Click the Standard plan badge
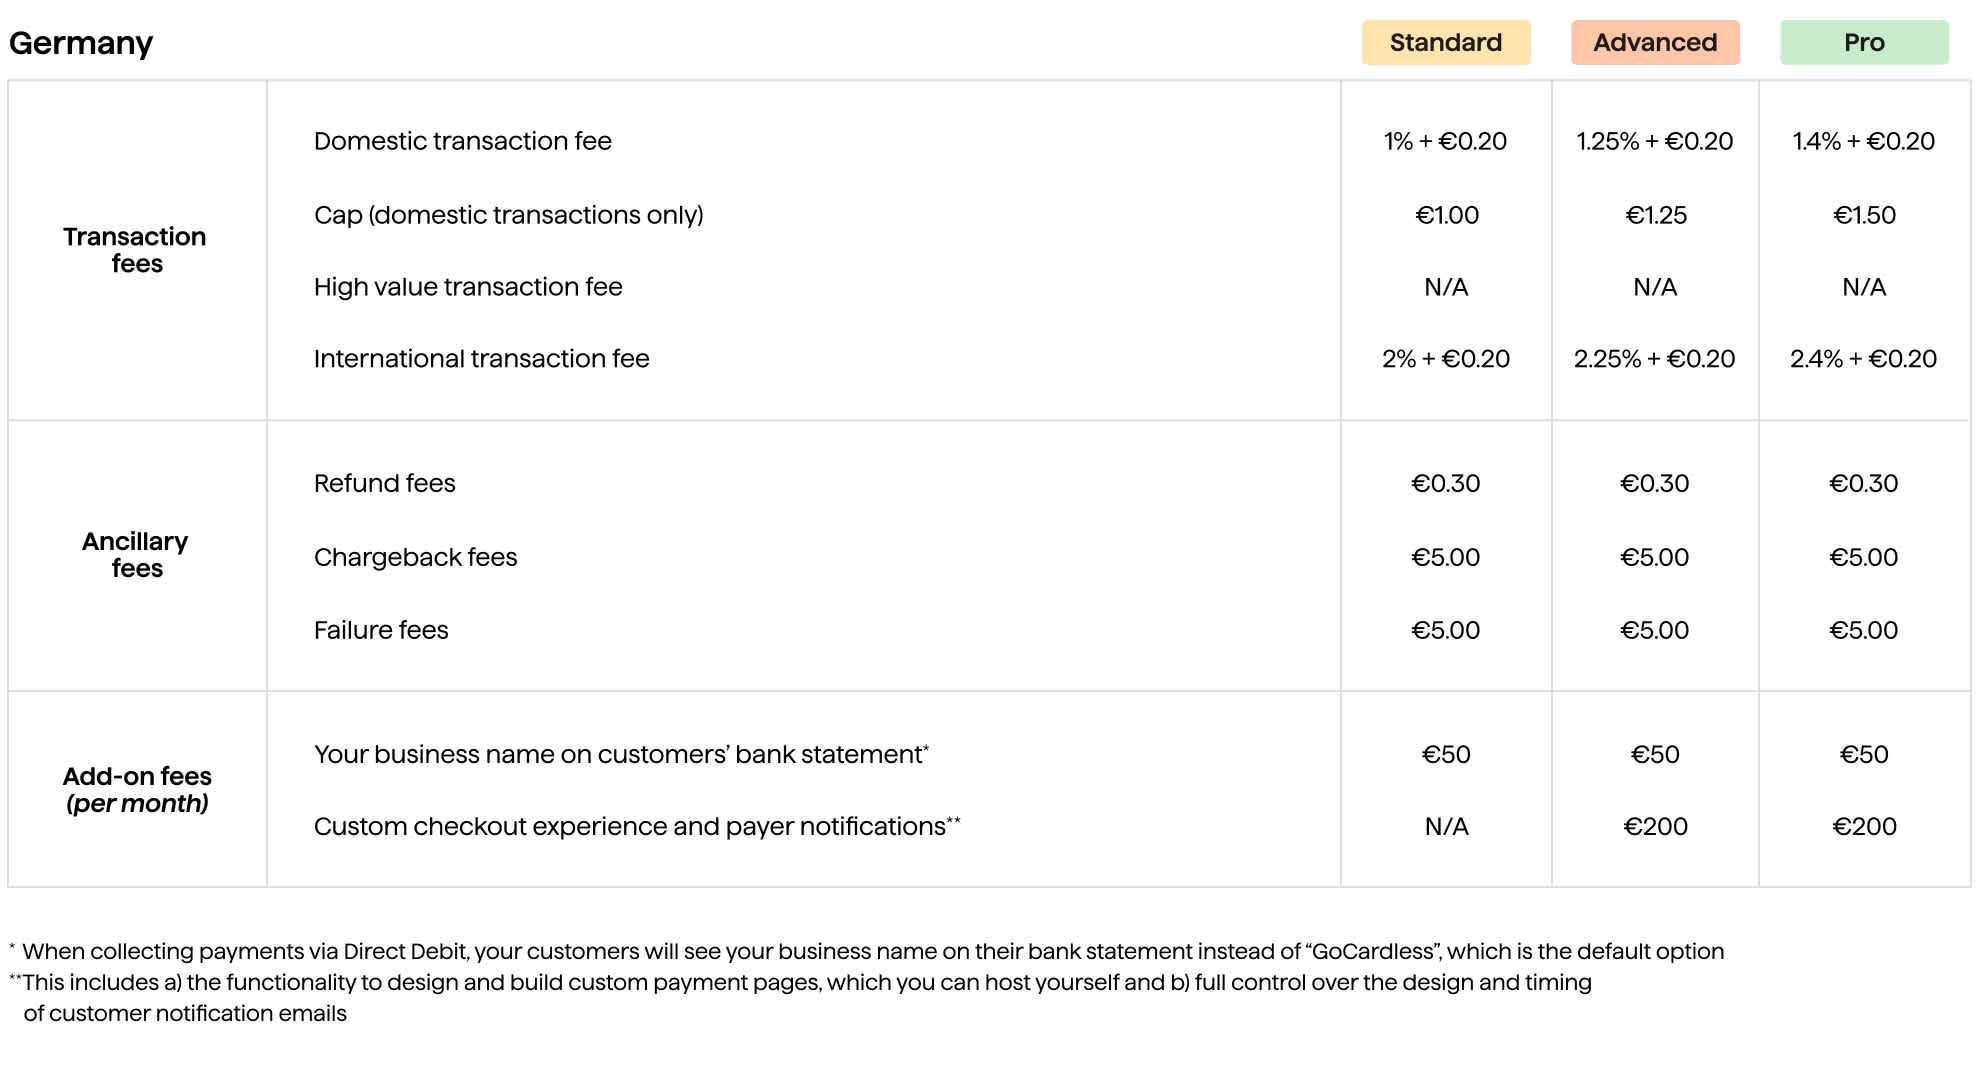 pyautogui.click(x=1445, y=43)
